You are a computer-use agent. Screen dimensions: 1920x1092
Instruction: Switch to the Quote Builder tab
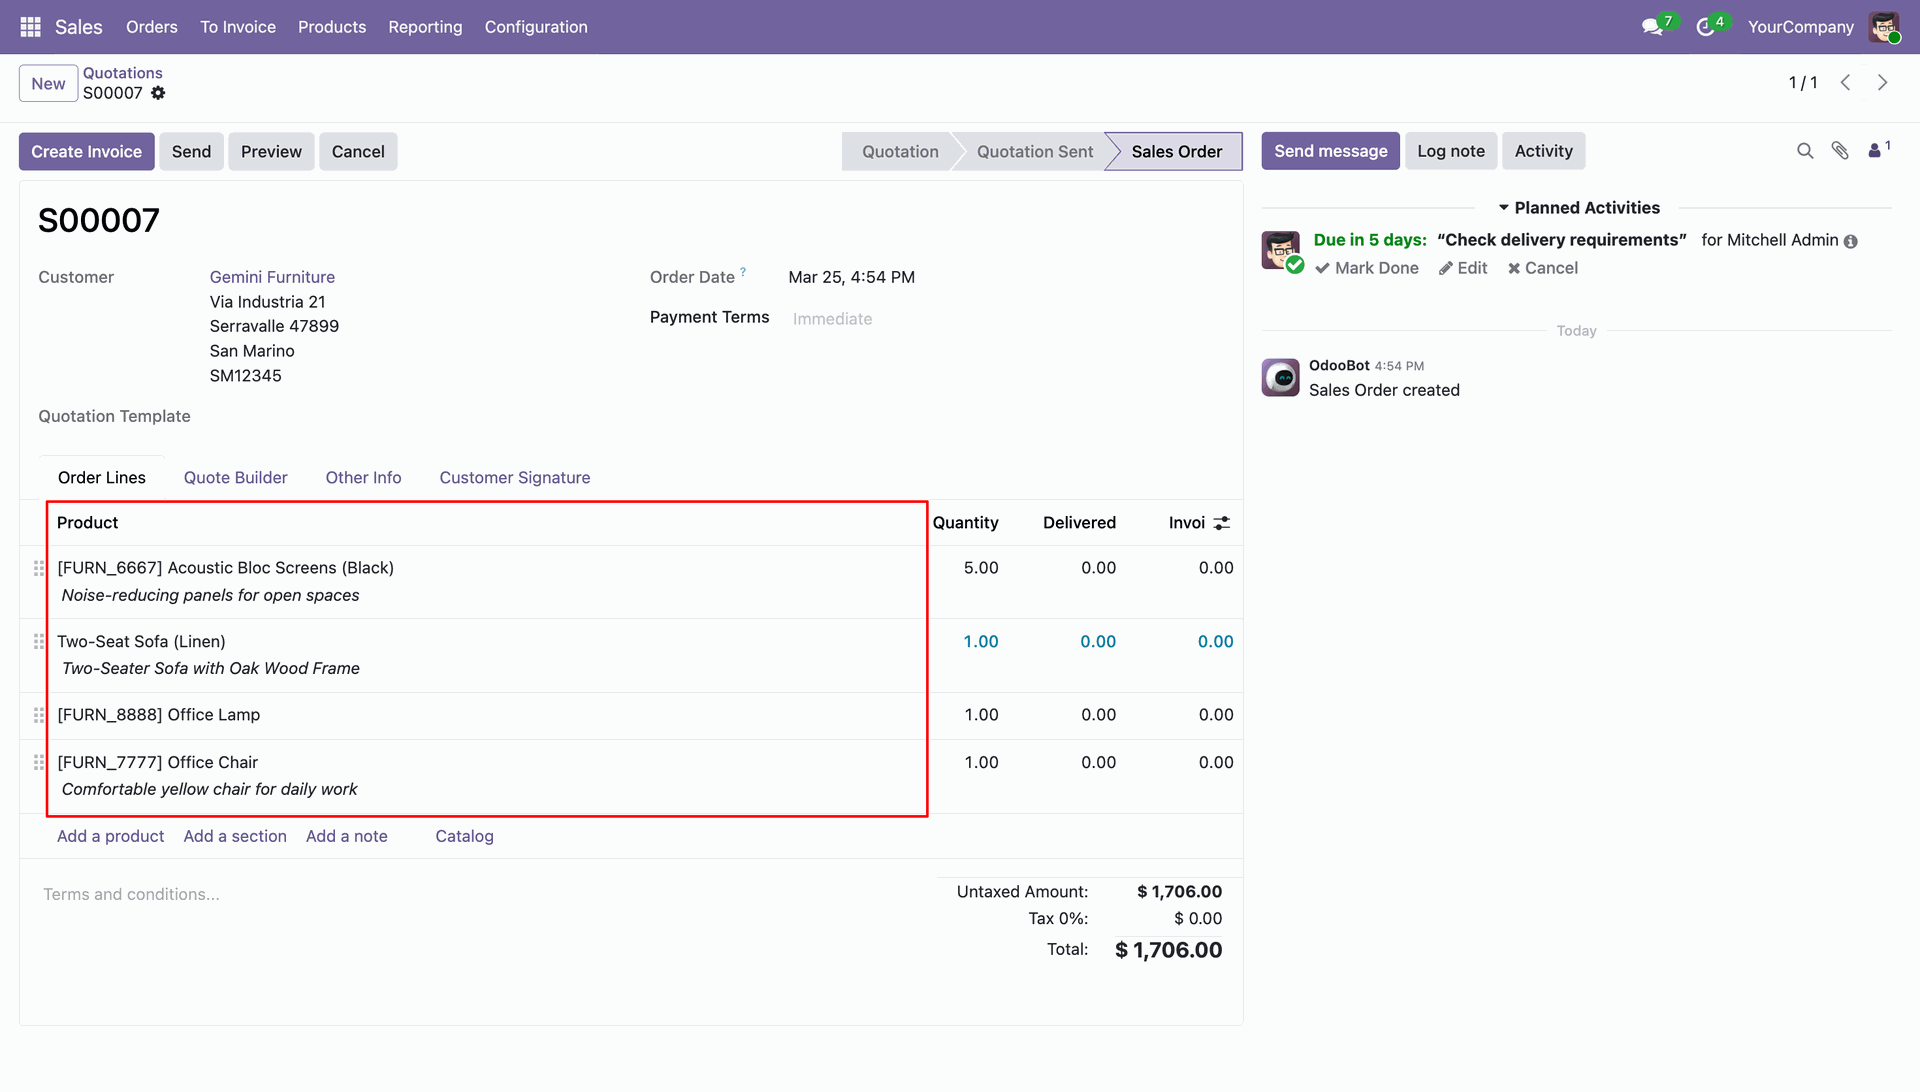pos(235,478)
